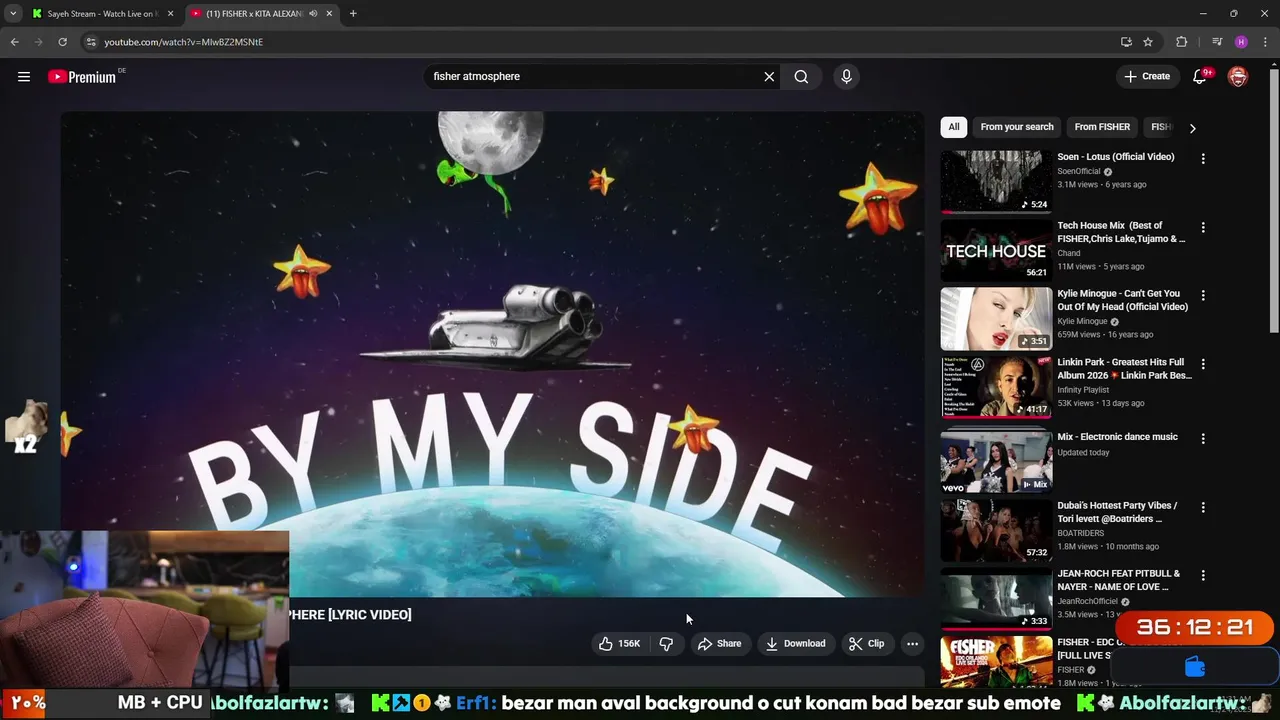Open the media control icon in the toolbar
Screen dimensions: 1280x720
[x=1217, y=42]
